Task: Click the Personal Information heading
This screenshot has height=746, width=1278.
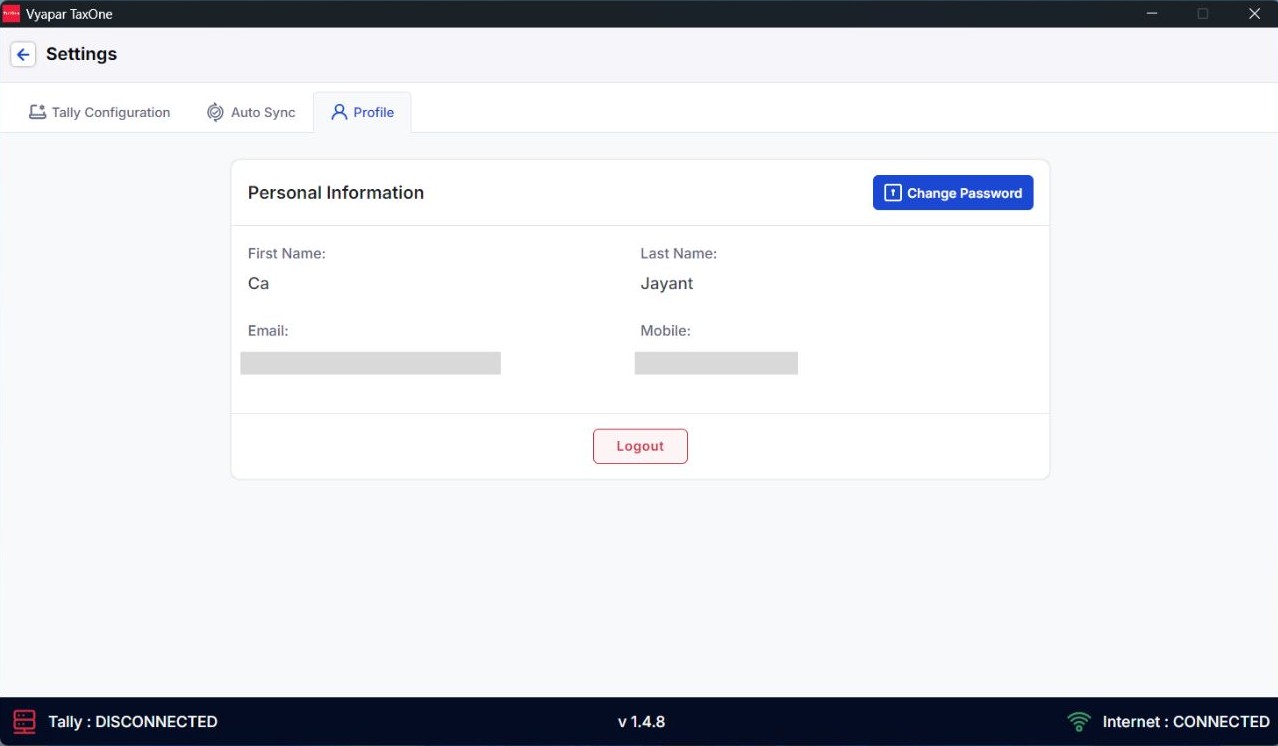Action: tap(336, 193)
